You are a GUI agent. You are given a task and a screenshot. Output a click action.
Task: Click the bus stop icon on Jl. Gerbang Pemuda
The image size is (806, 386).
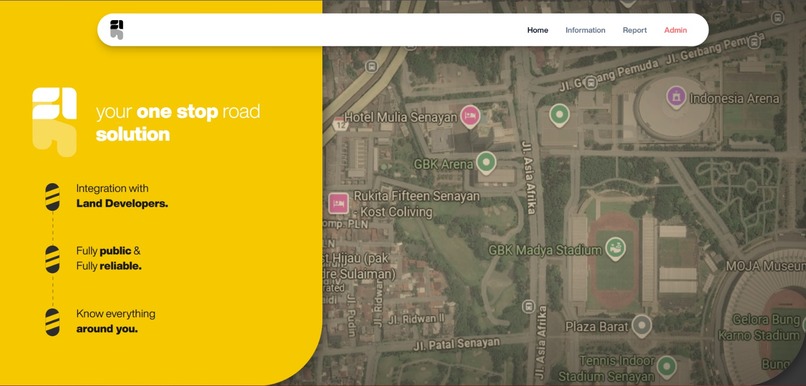click(591, 82)
